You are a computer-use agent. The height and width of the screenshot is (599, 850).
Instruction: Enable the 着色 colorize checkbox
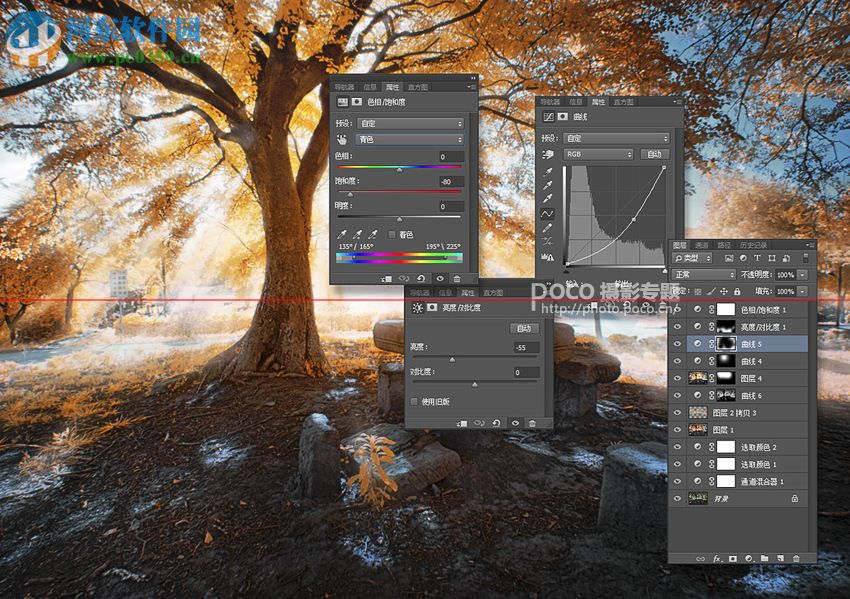click(x=391, y=234)
